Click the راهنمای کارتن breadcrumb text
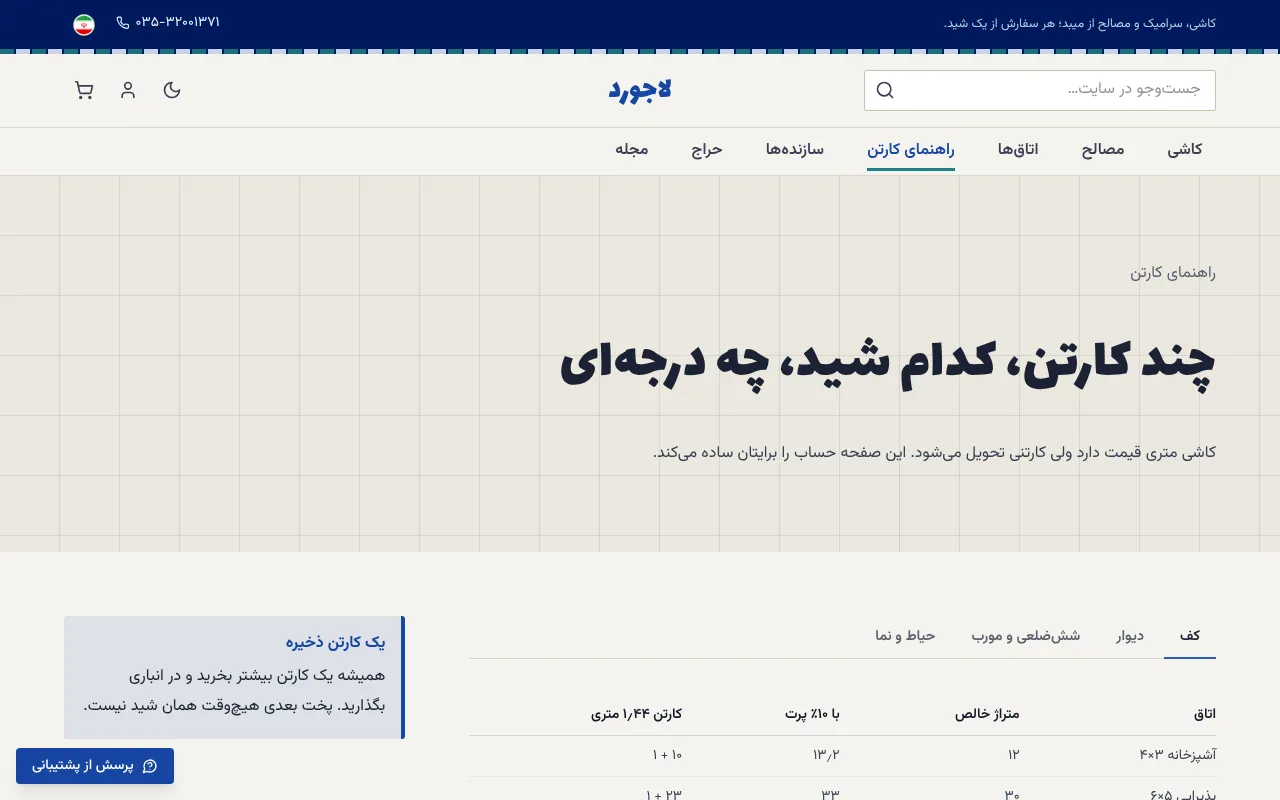 coord(1173,272)
